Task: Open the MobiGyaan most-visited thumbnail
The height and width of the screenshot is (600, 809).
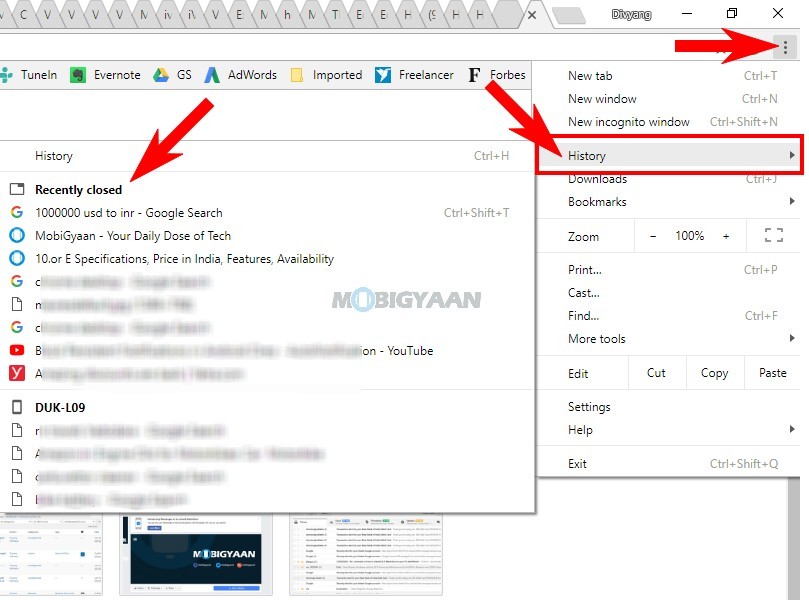Action: (196, 555)
